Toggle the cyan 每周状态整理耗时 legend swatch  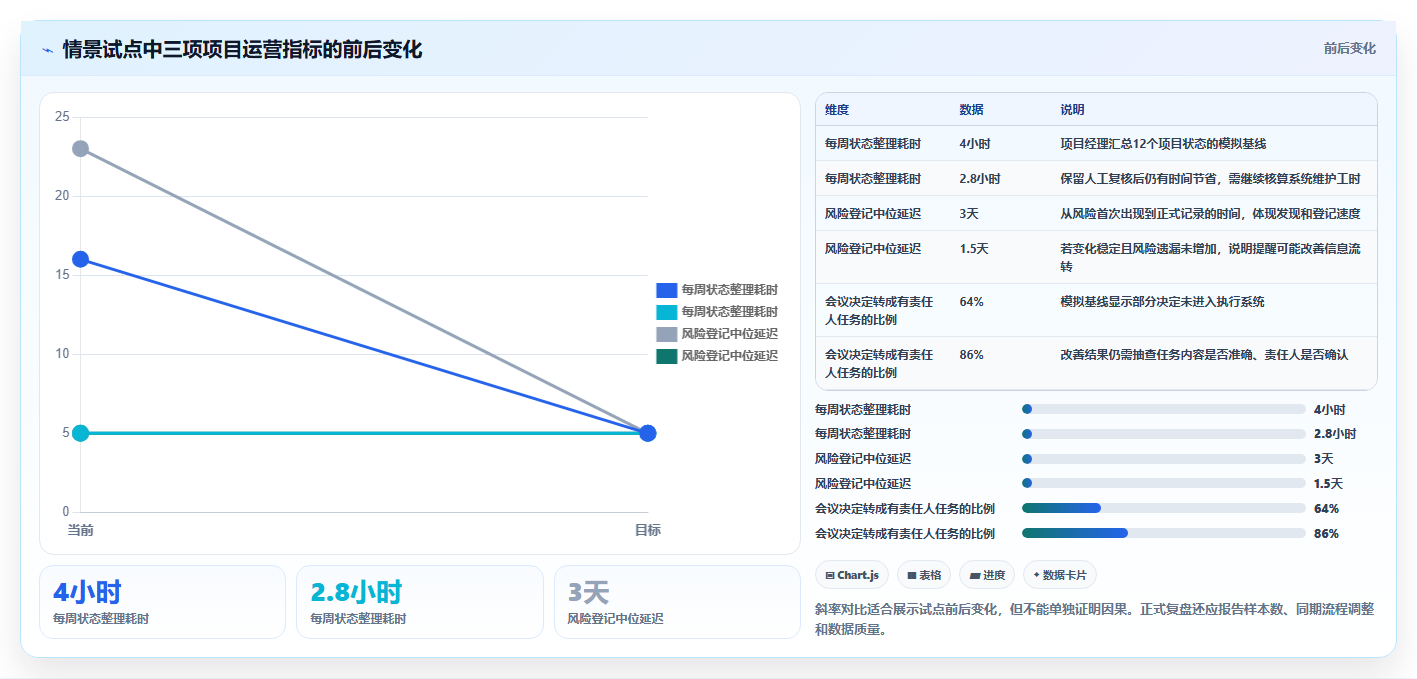(667, 312)
